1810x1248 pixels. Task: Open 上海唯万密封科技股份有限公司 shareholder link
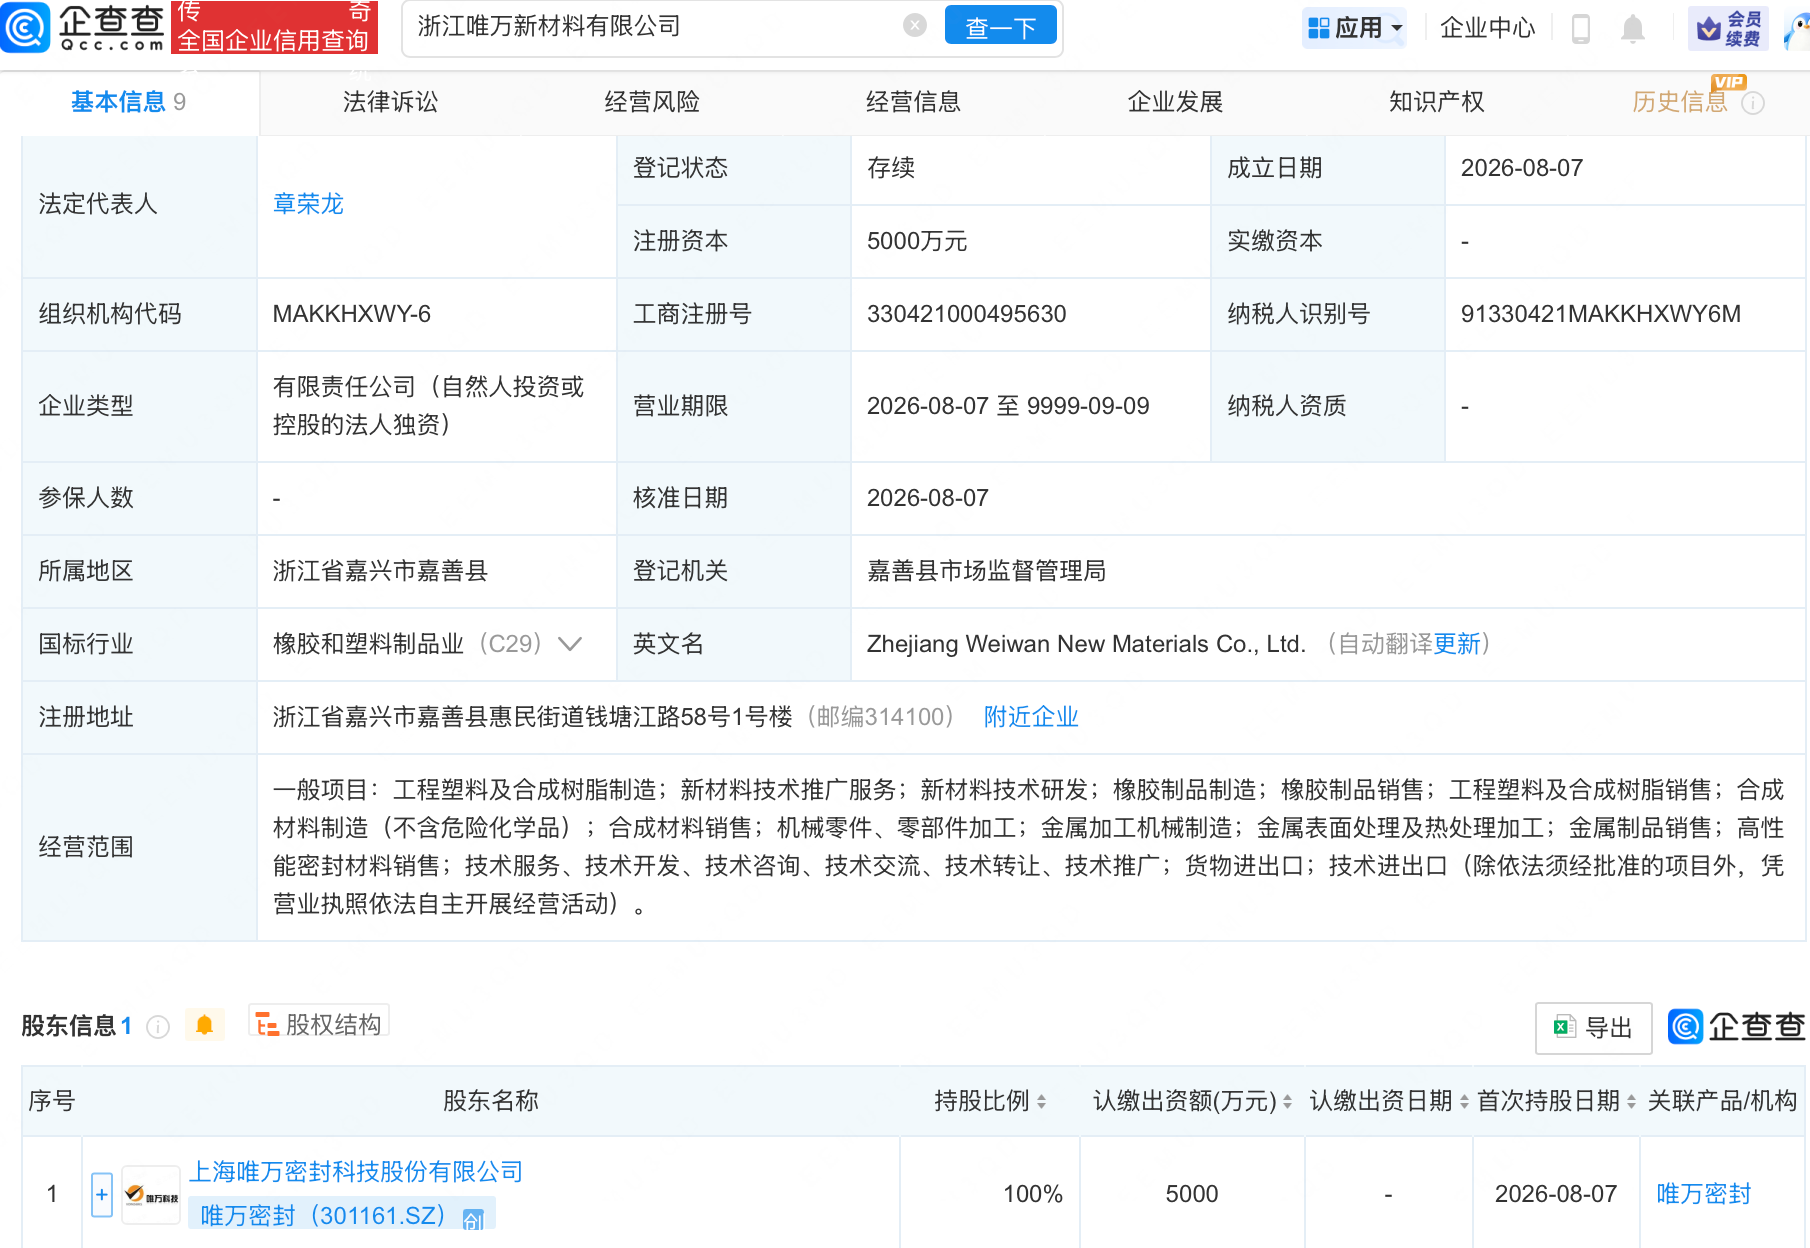tap(356, 1172)
